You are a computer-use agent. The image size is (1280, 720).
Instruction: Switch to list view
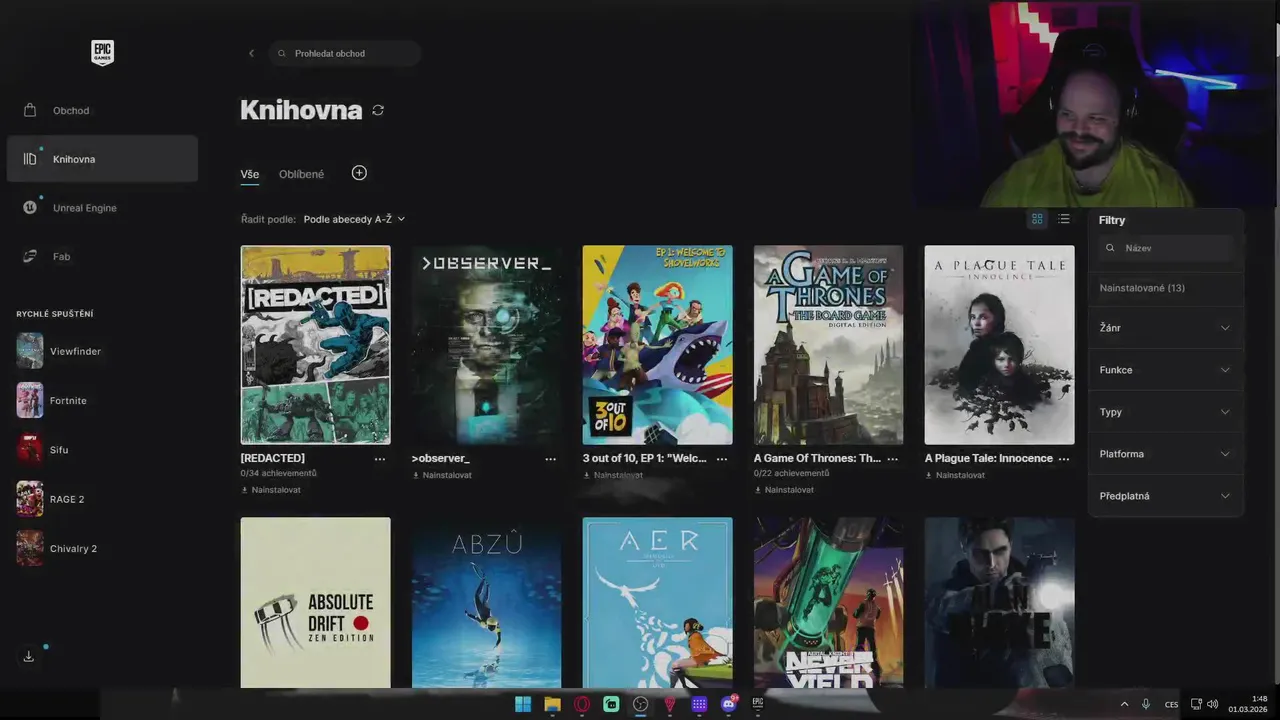[1063, 219]
